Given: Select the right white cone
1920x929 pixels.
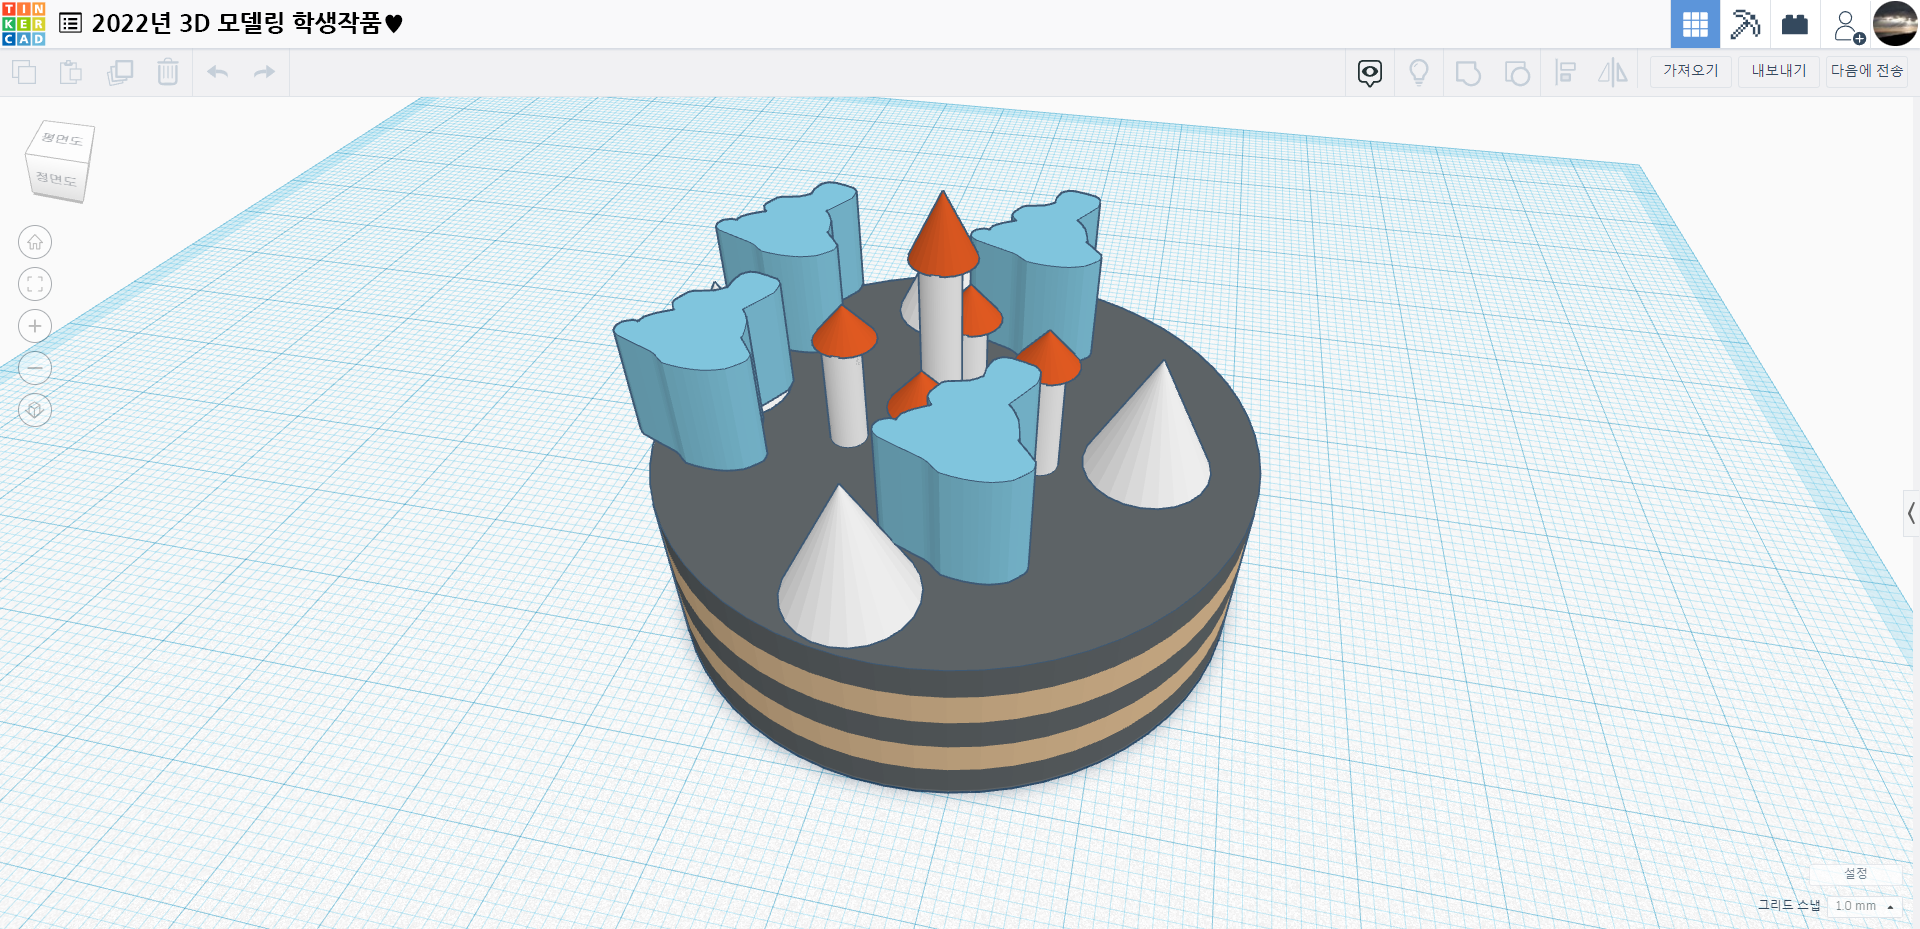Looking at the screenshot, I should 1148,440.
